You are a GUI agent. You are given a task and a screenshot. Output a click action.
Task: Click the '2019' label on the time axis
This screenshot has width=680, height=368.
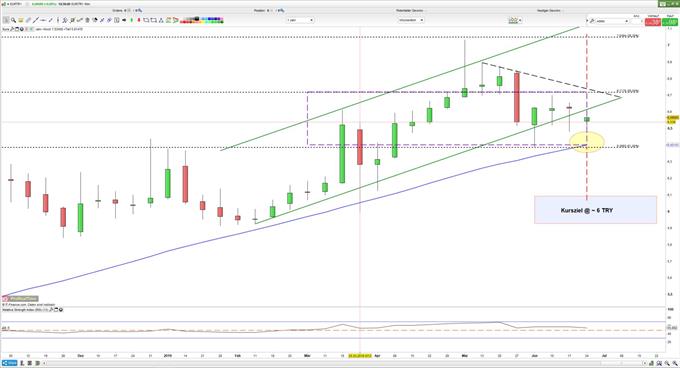(167, 355)
